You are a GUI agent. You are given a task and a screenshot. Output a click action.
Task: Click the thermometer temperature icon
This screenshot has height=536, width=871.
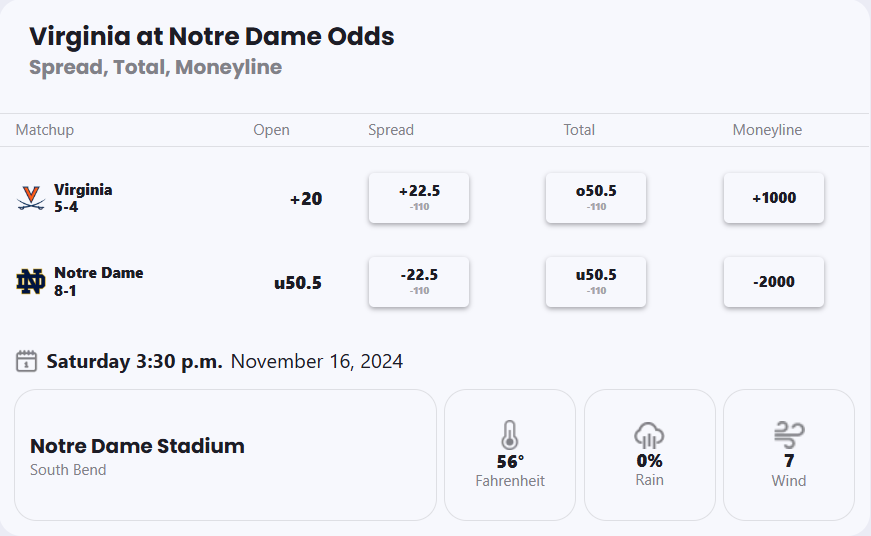(x=510, y=435)
